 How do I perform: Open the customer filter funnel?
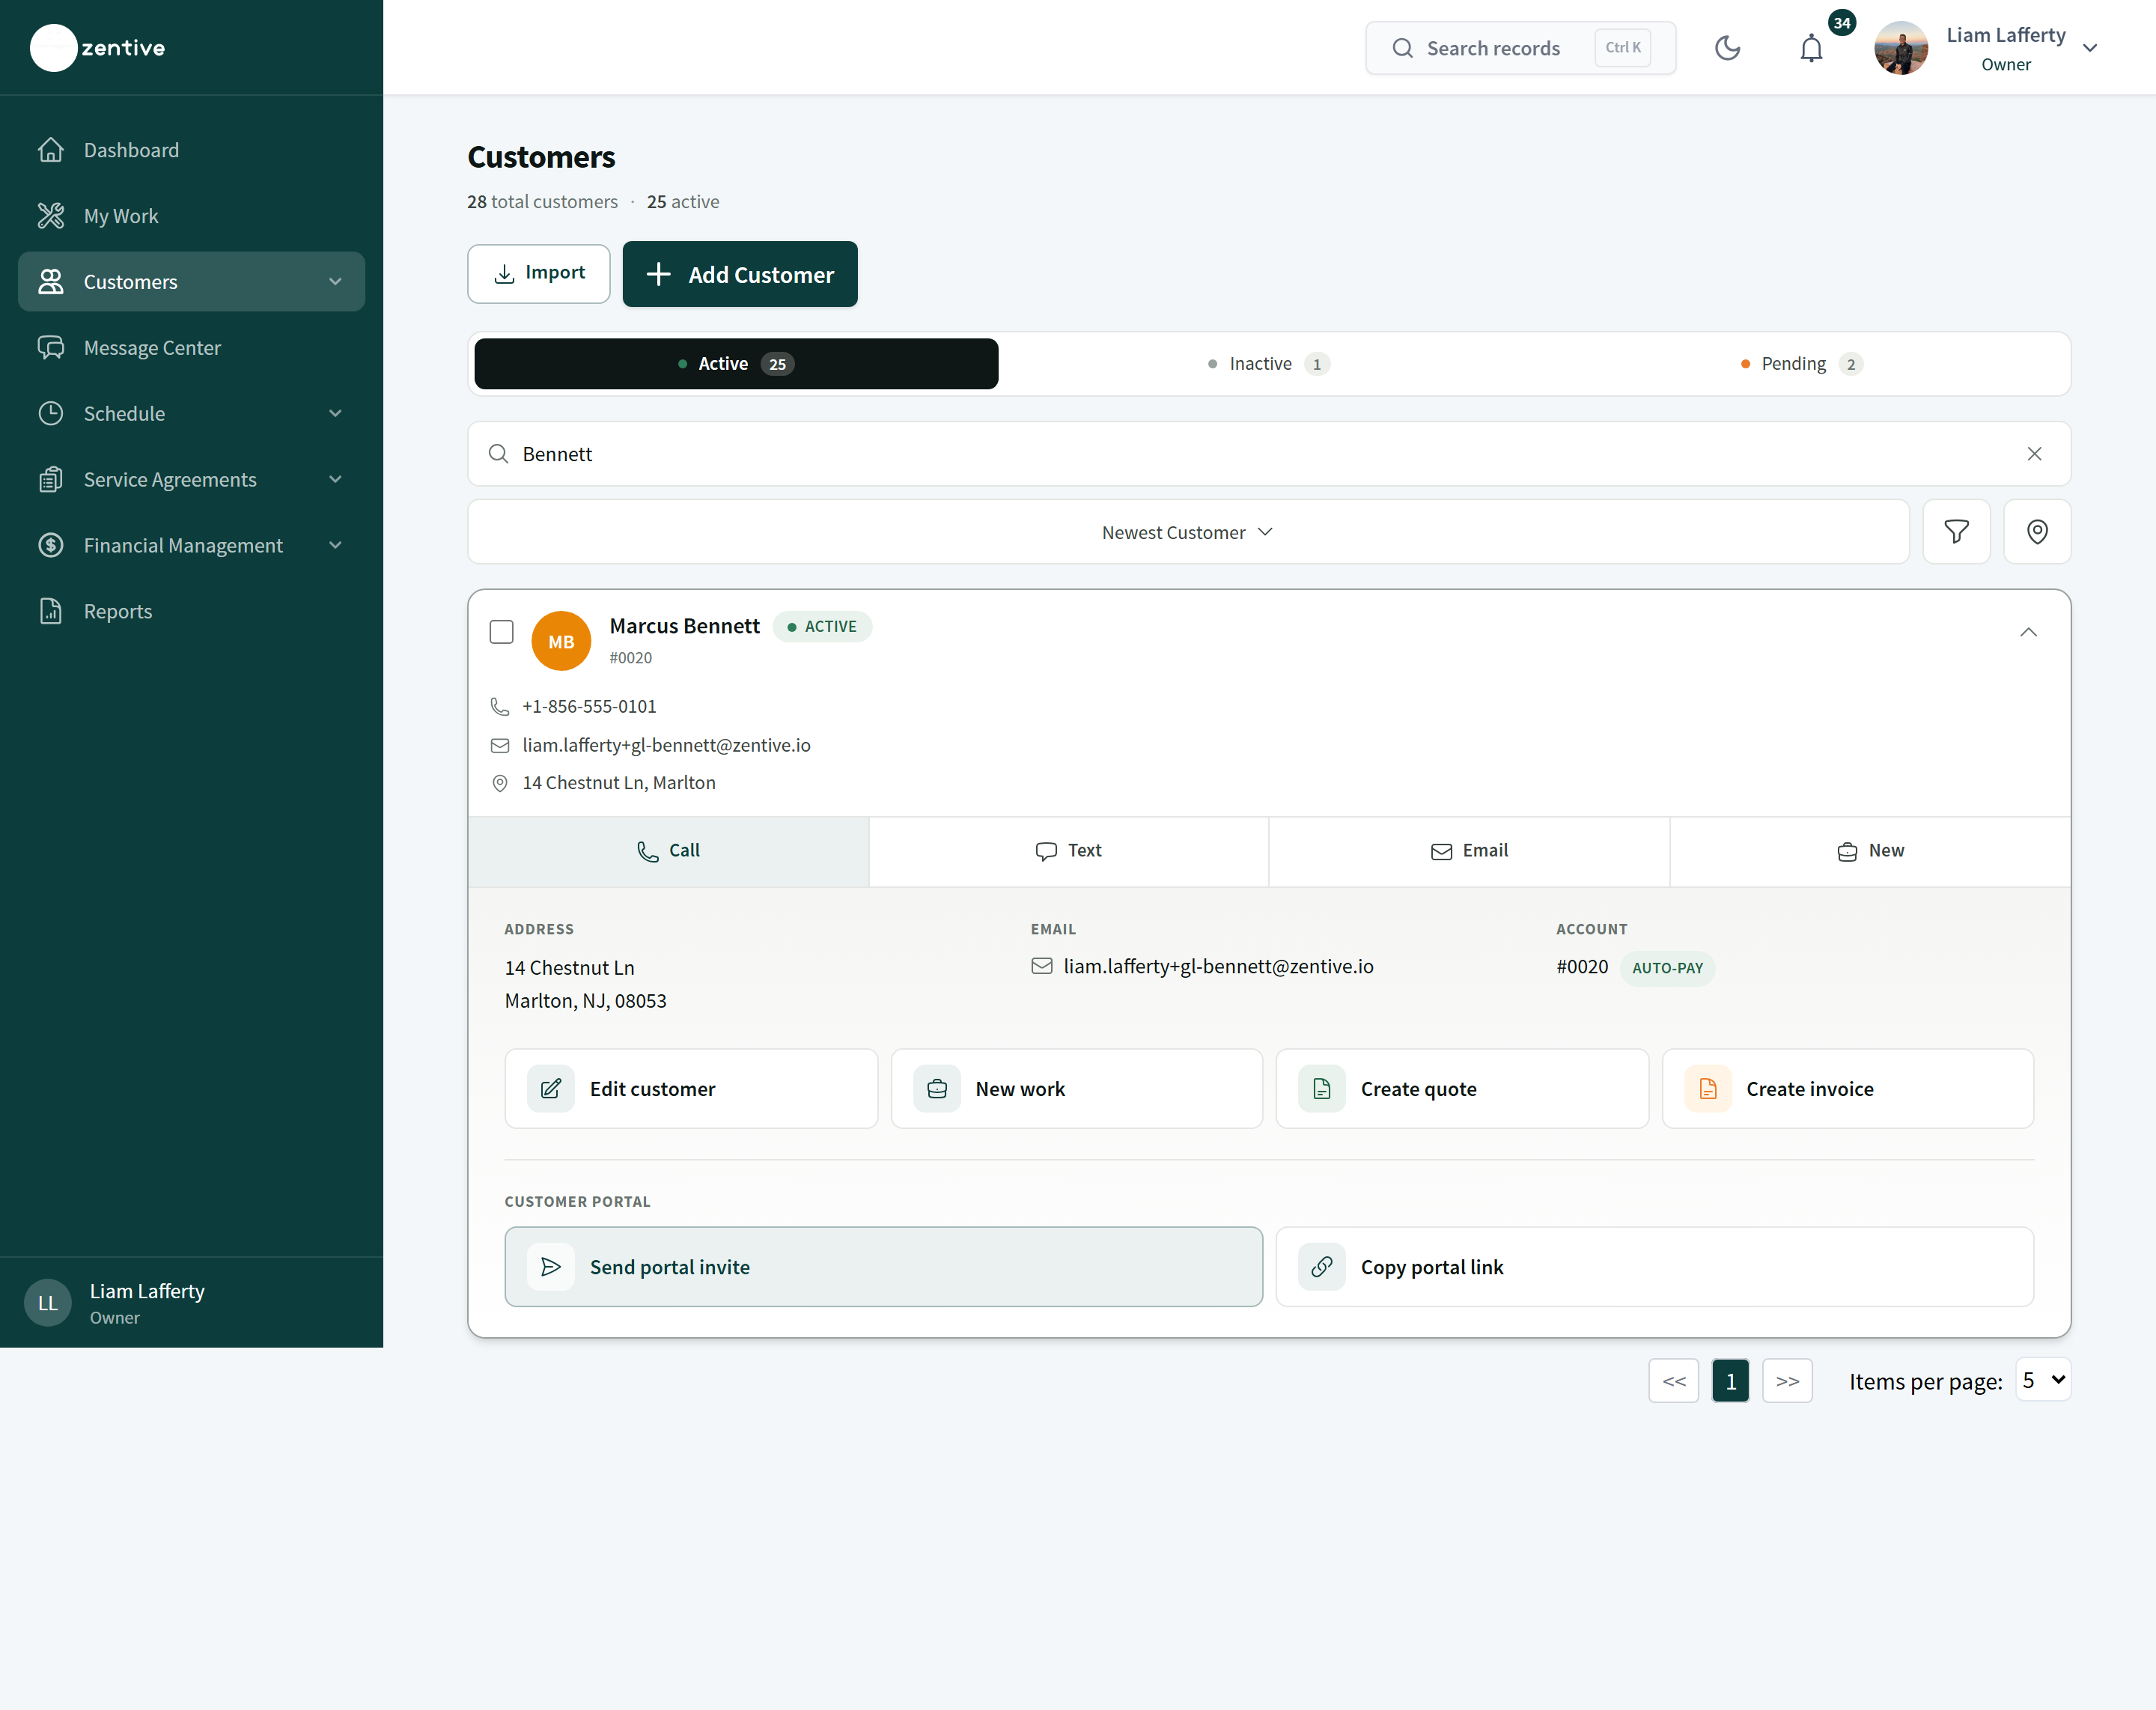point(1956,532)
